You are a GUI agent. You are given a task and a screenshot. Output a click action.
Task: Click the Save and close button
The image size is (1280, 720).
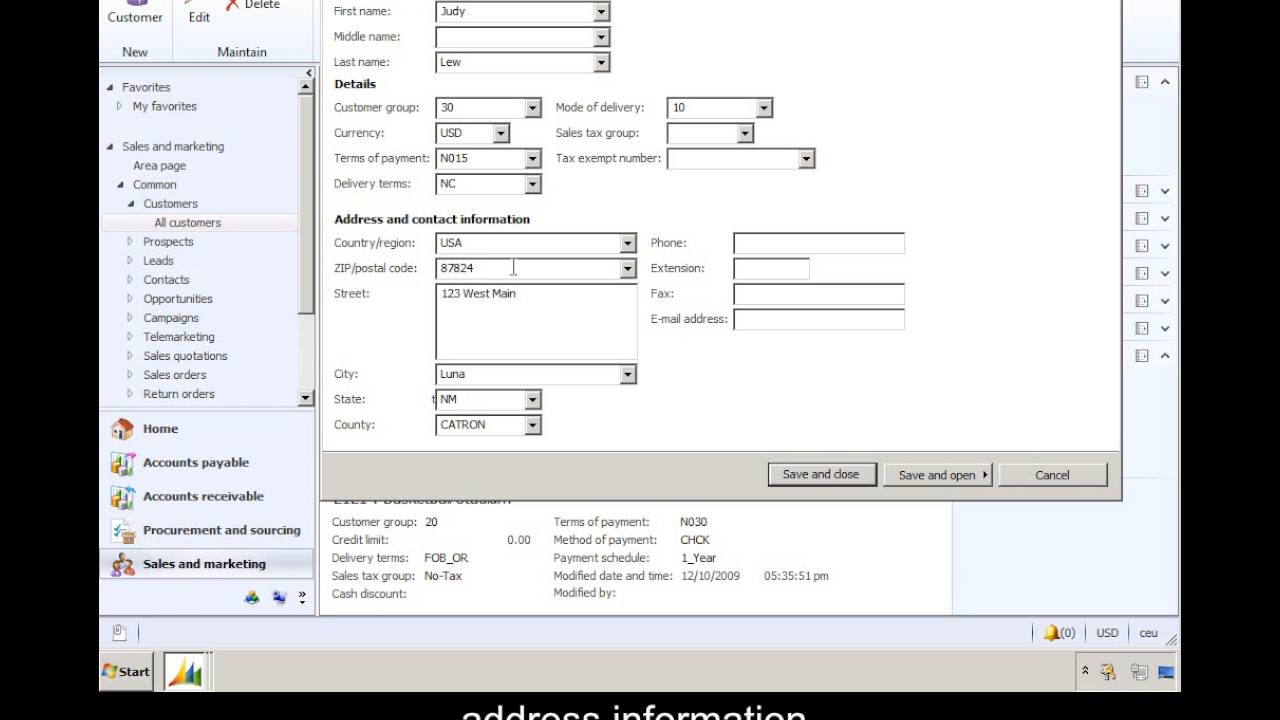coord(821,475)
